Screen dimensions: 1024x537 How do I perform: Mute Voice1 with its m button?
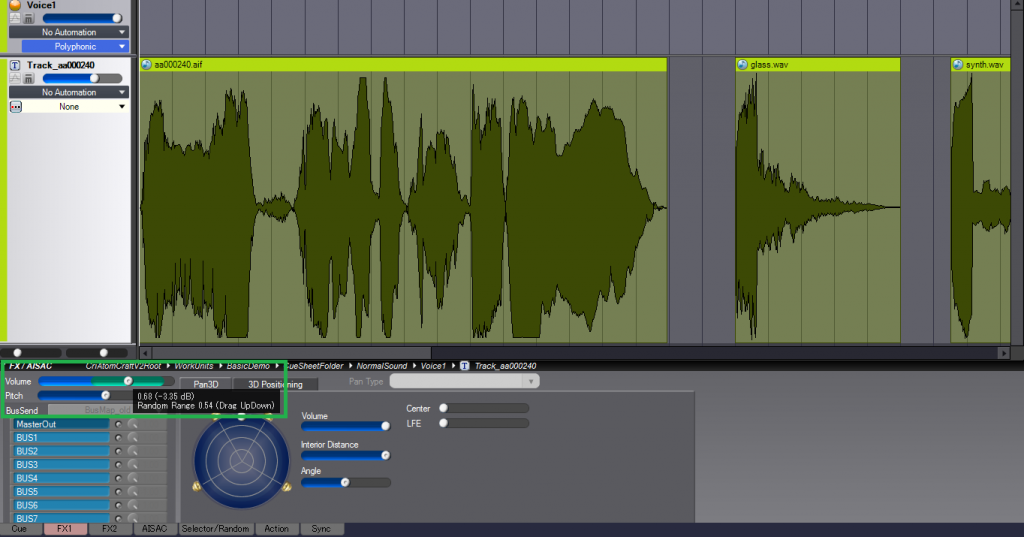(x=29, y=18)
